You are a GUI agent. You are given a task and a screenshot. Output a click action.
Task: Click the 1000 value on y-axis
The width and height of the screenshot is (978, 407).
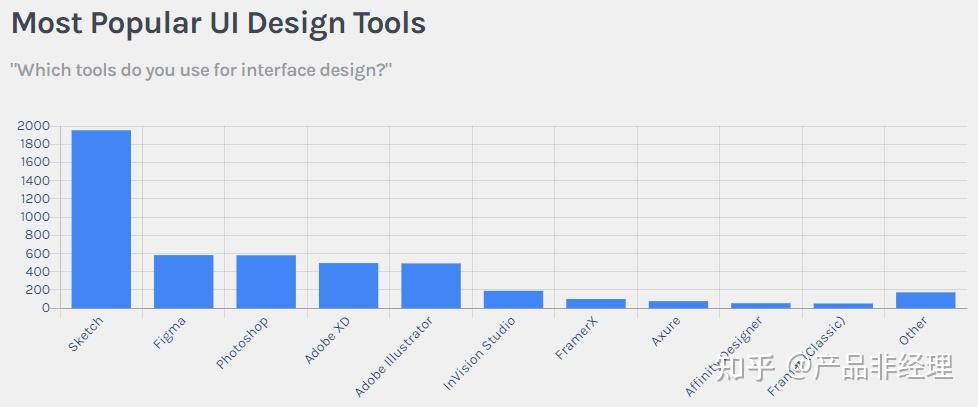(33, 217)
